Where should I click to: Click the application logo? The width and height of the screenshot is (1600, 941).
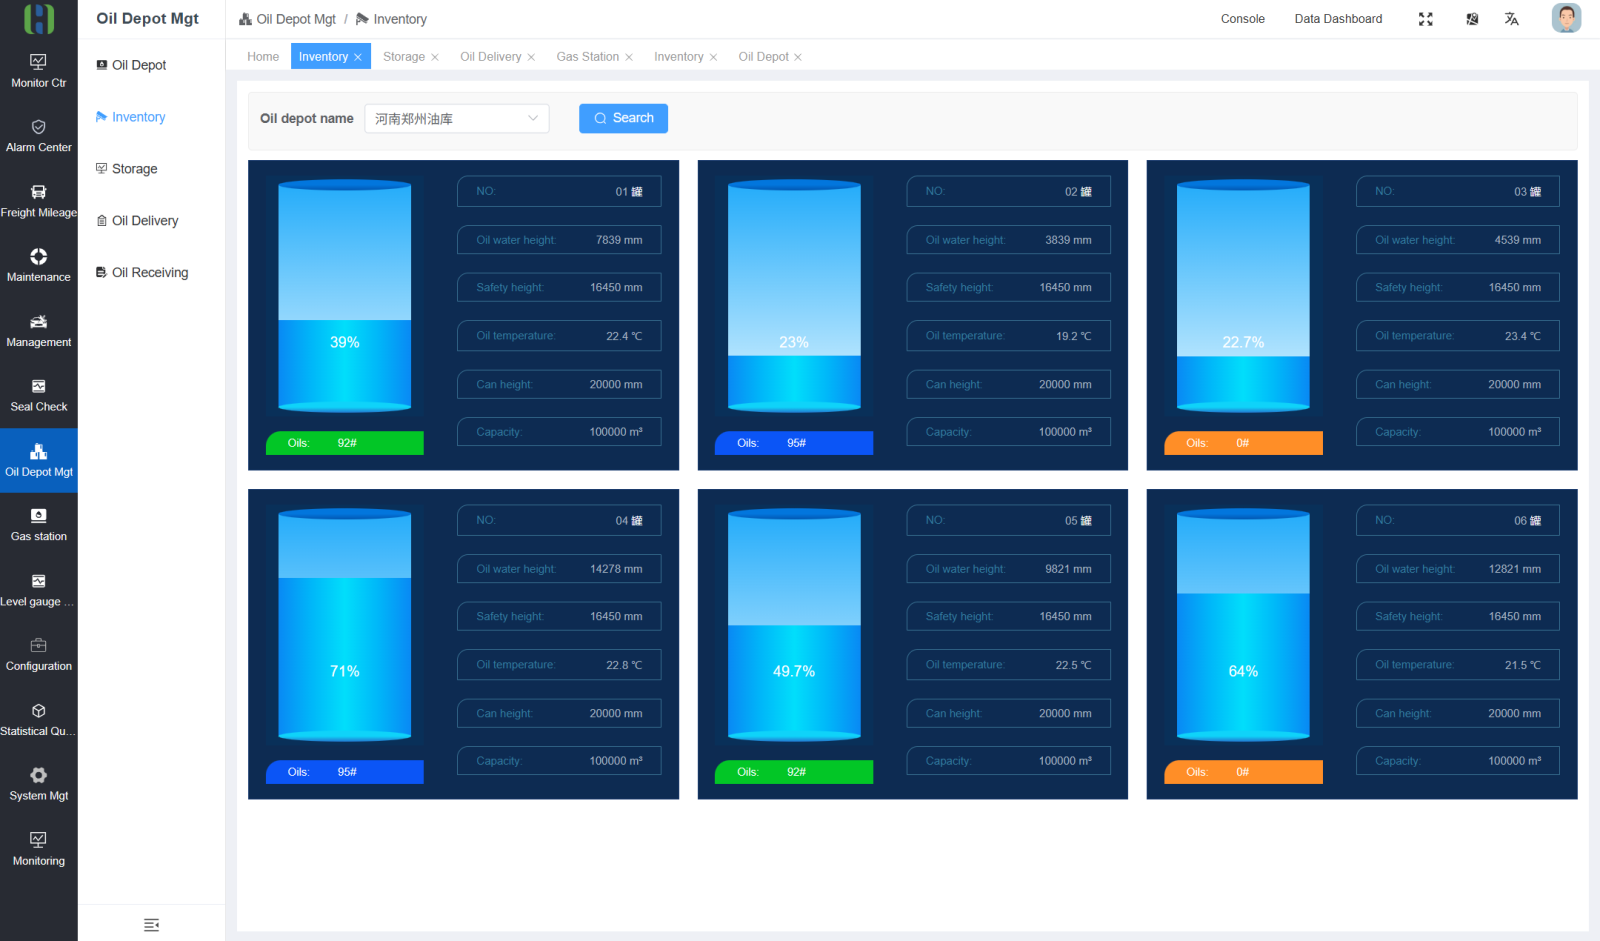(39, 18)
